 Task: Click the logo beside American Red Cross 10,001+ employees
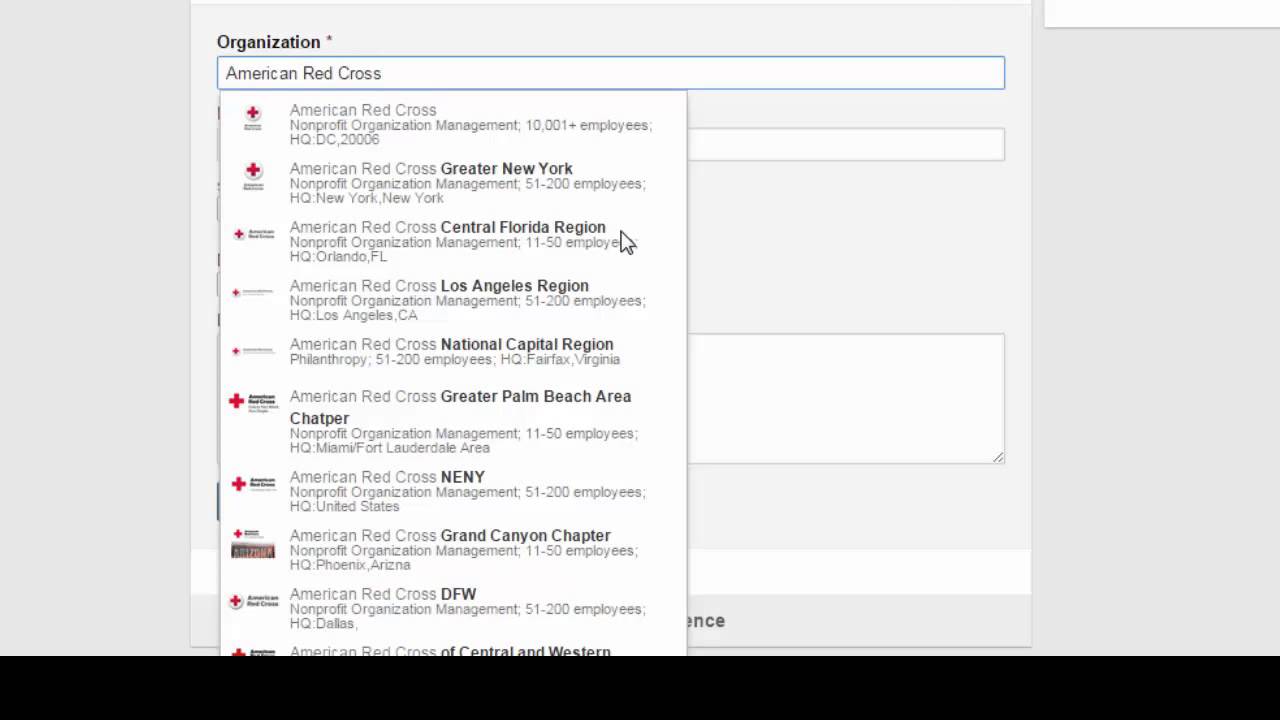(x=253, y=118)
